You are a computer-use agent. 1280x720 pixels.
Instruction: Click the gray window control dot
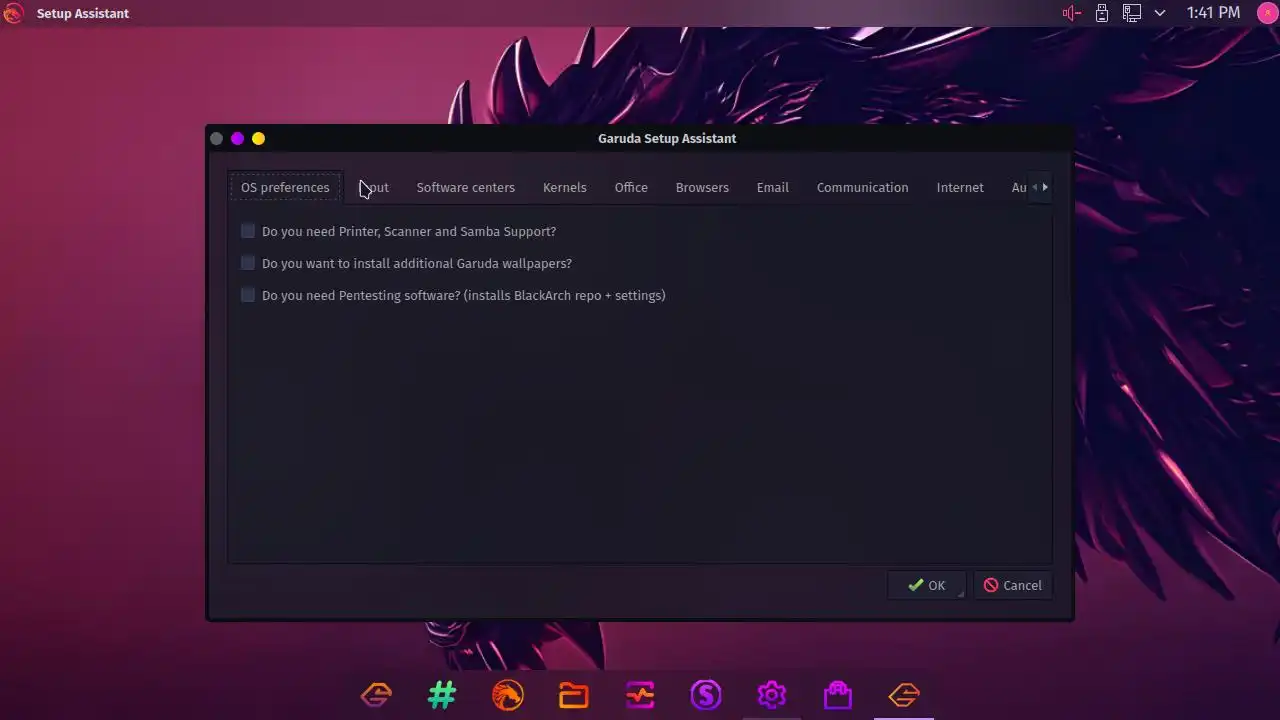[216, 138]
